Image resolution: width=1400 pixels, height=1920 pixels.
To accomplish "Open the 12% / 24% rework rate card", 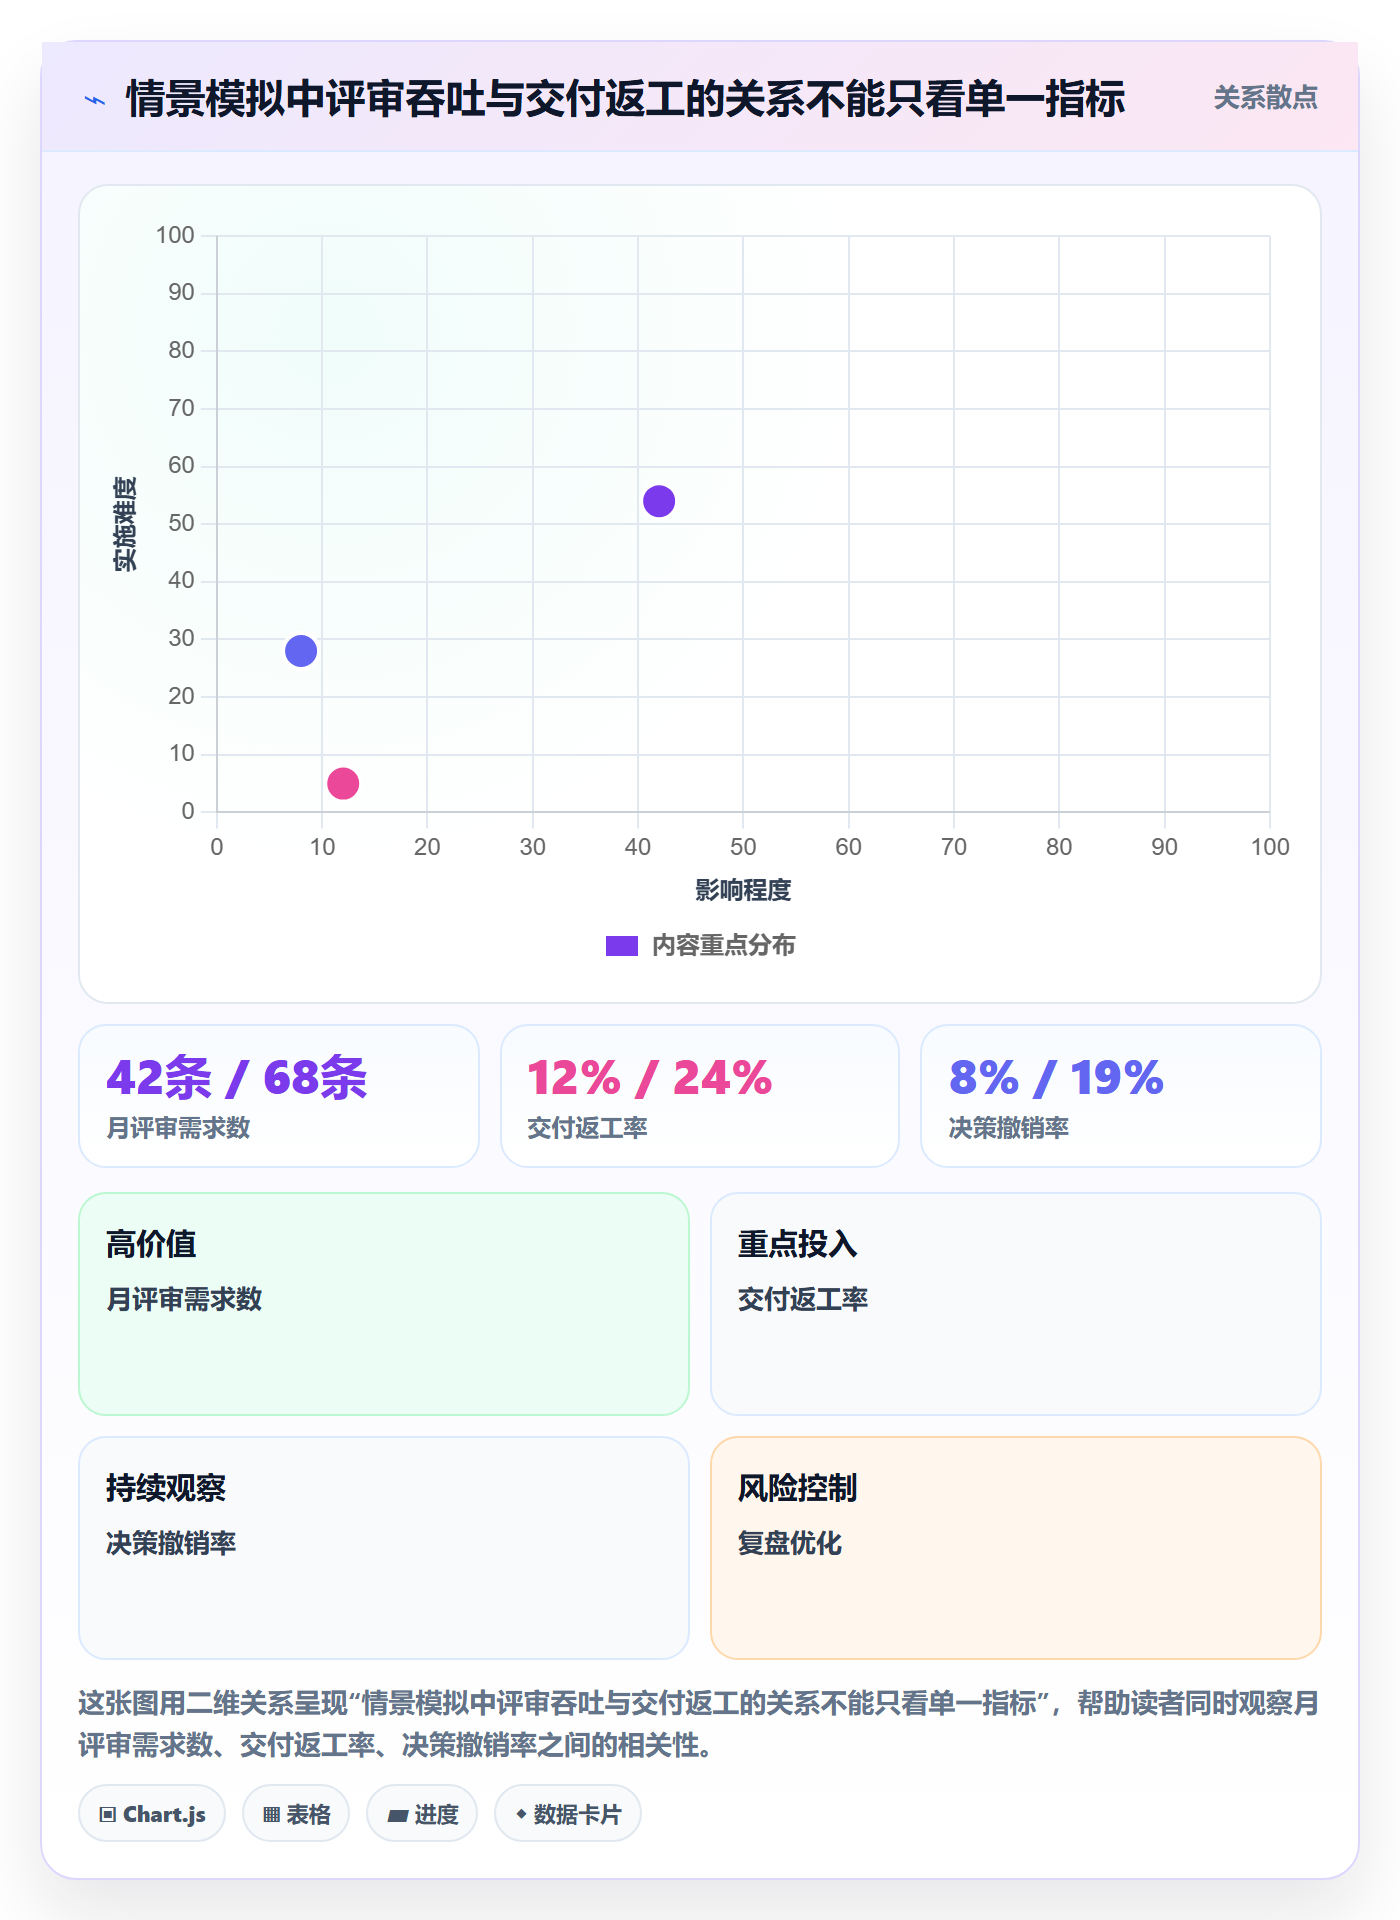I will pyautogui.click(x=700, y=1096).
